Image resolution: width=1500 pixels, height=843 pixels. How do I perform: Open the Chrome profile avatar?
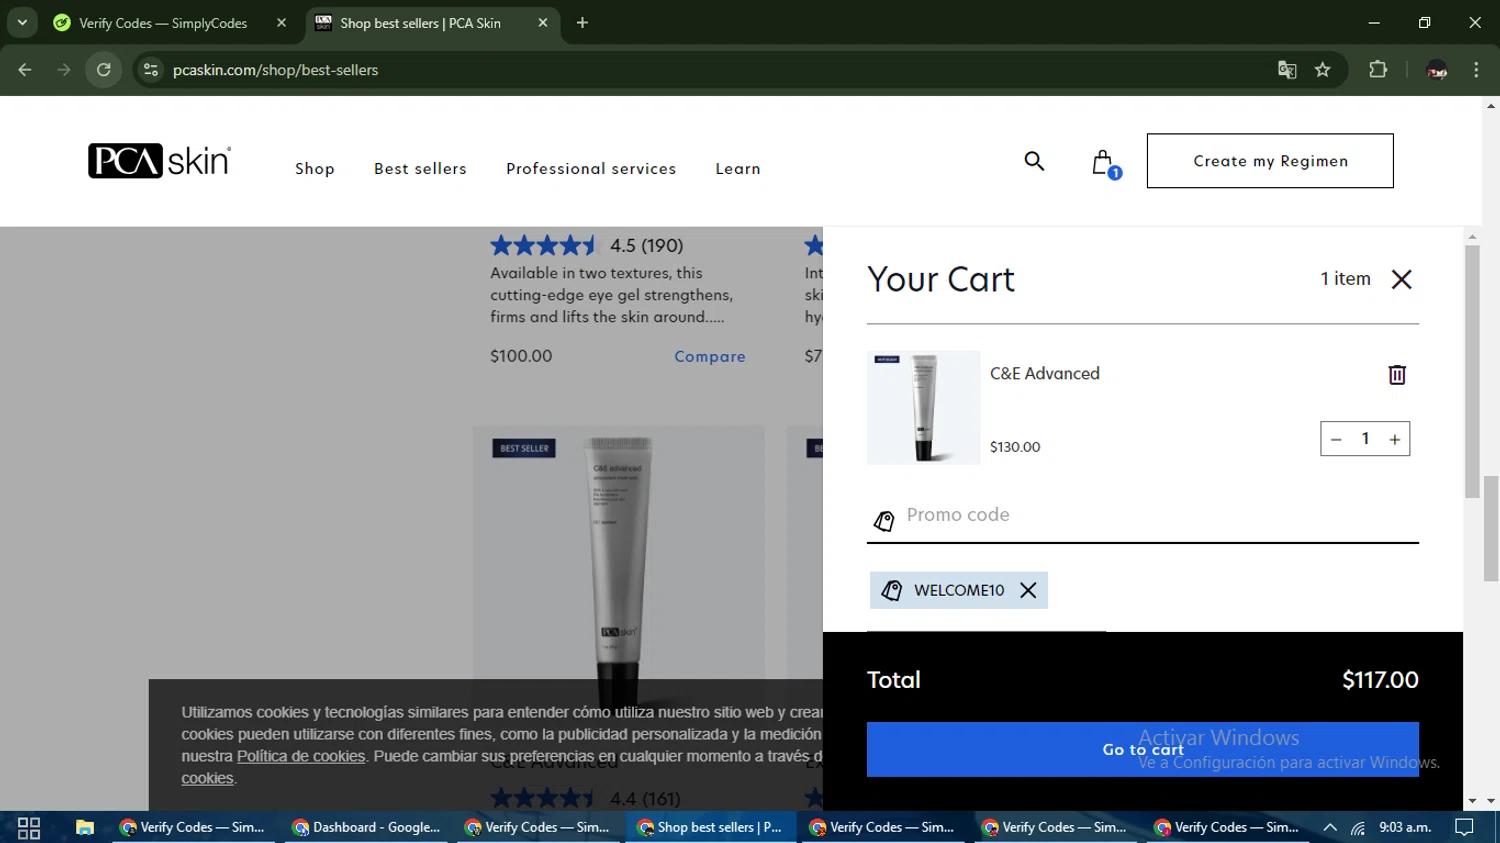(1437, 70)
